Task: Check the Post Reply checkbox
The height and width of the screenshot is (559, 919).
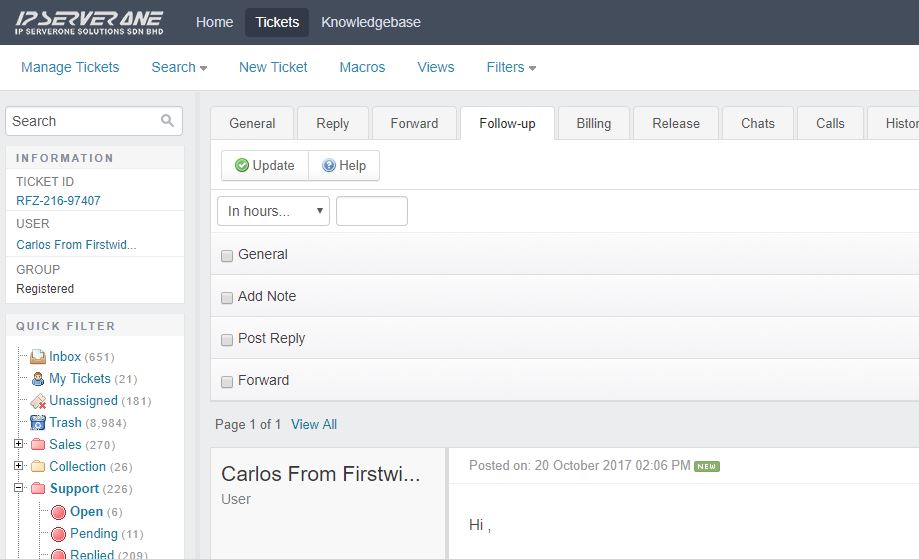Action: click(227, 339)
